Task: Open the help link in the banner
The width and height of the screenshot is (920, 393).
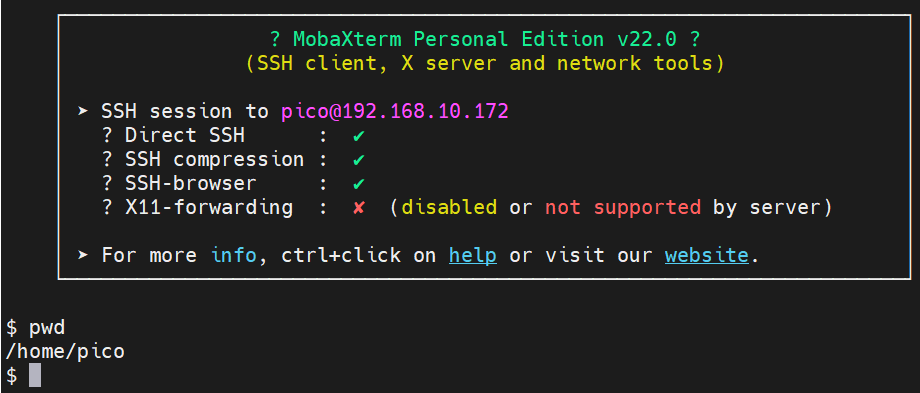Action: point(473,256)
